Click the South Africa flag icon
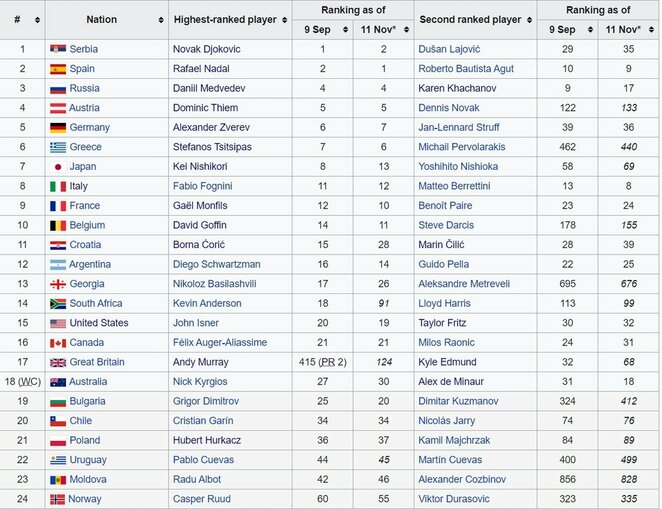Screen dimensions: 662x509 click(x=58, y=303)
